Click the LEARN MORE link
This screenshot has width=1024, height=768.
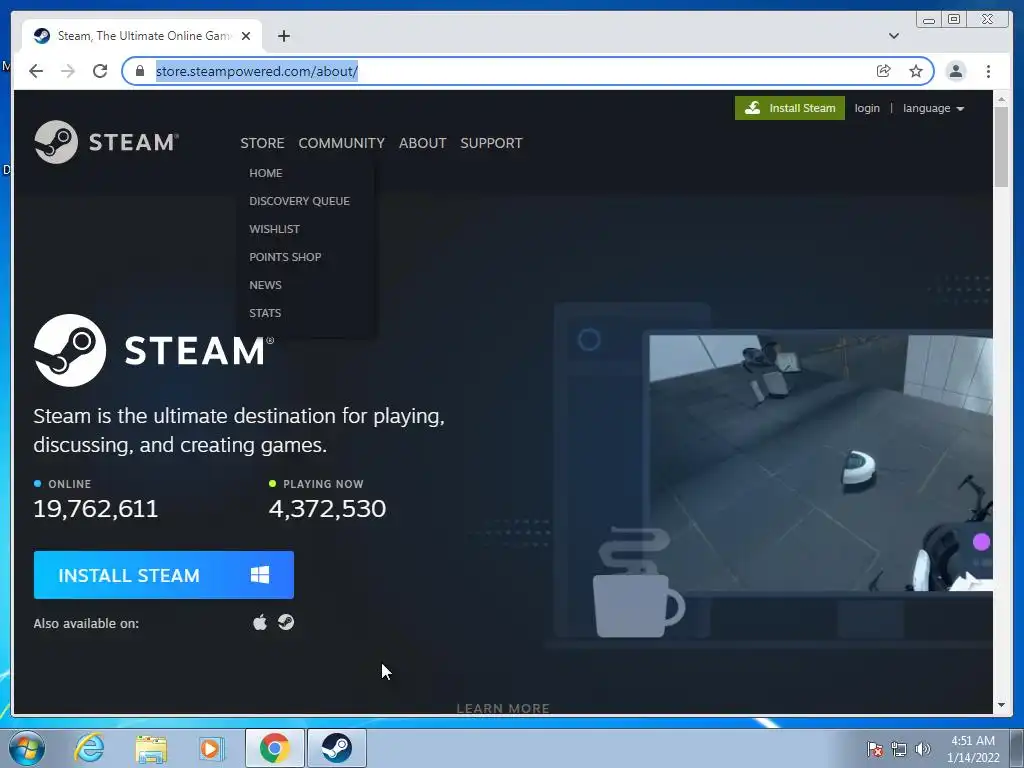(503, 708)
